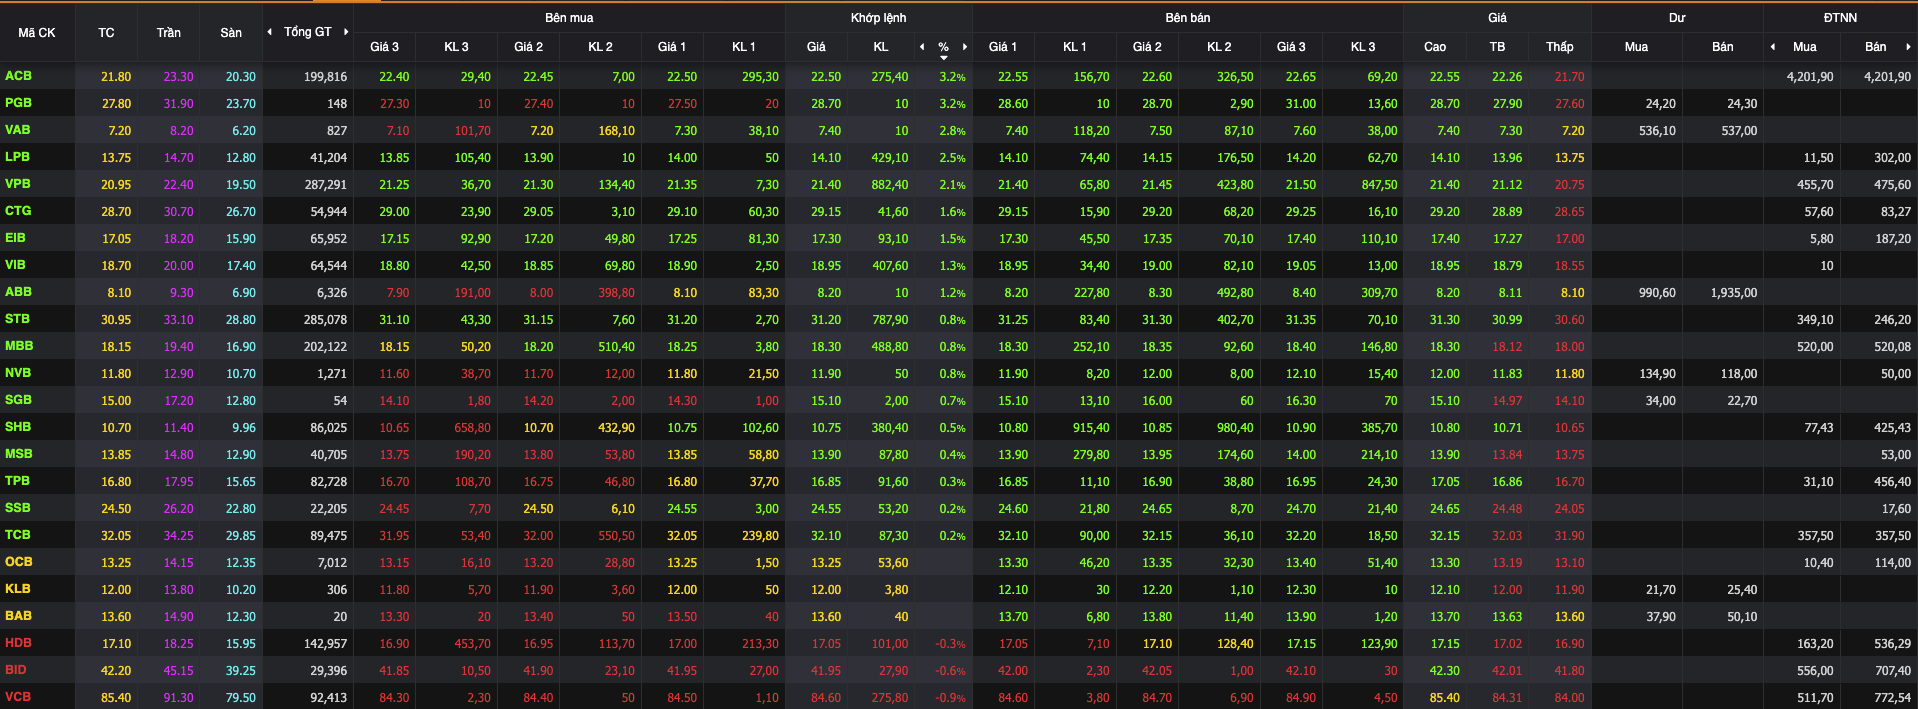Open the TCB ticker symbol

[x=17, y=535]
